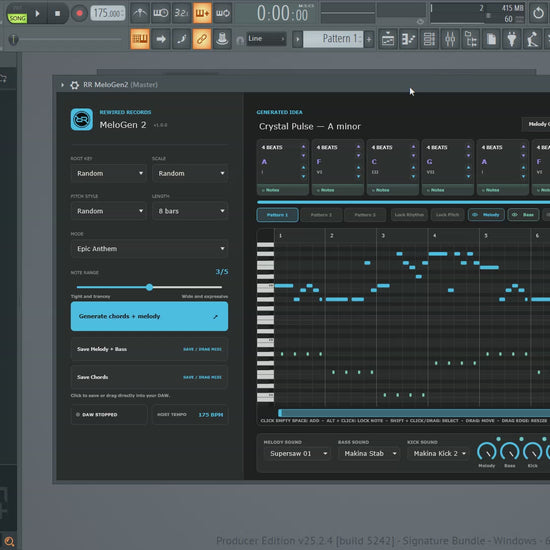Viewport: 550px width, 550px height.
Task: Start playback with the Play button
Action: point(37,14)
